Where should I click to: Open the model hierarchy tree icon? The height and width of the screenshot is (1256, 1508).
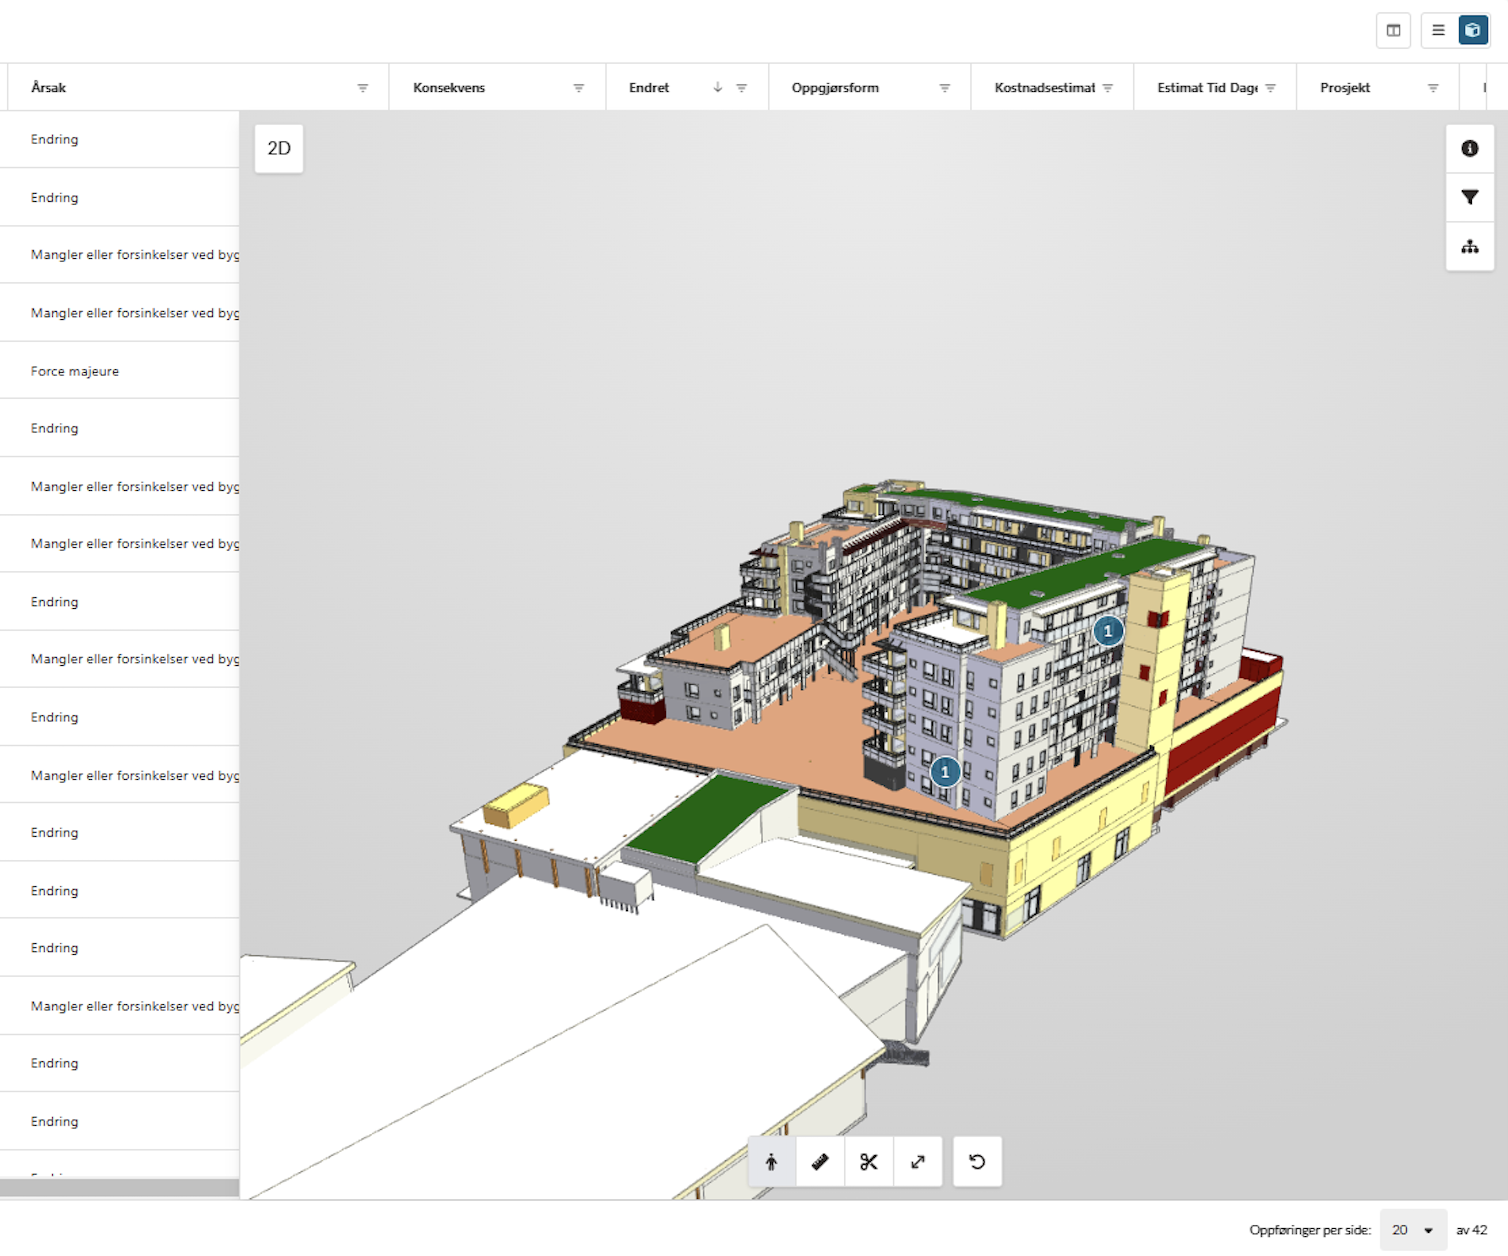click(x=1469, y=246)
